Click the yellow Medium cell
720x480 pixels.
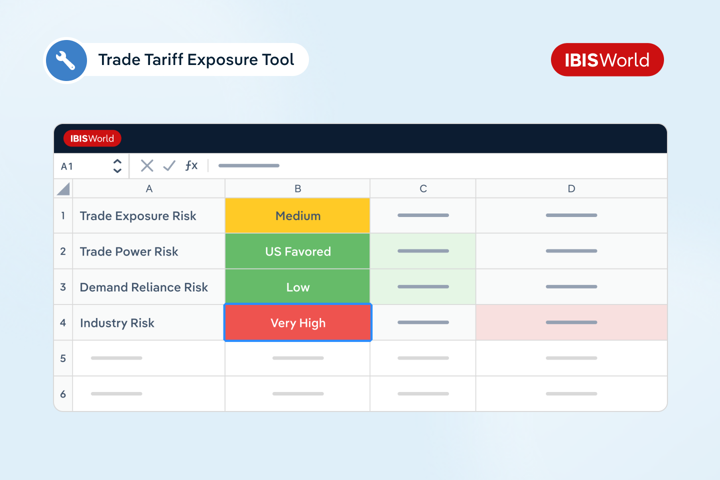tap(297, 216)
